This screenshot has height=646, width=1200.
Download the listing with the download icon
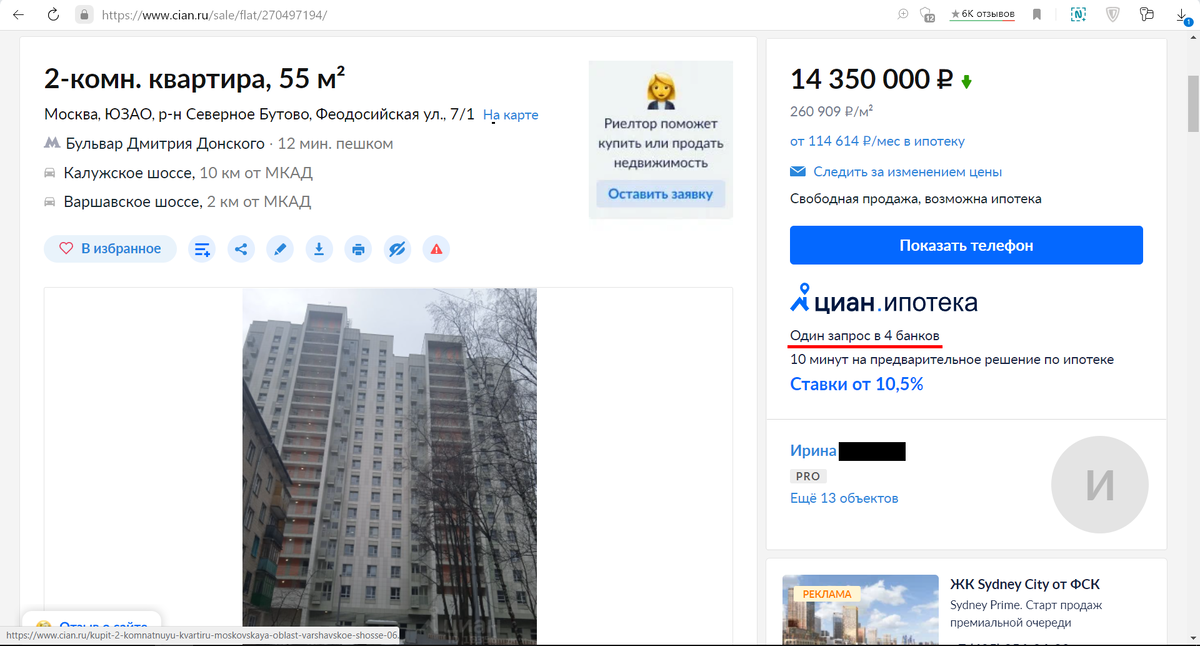coord(319,249)
